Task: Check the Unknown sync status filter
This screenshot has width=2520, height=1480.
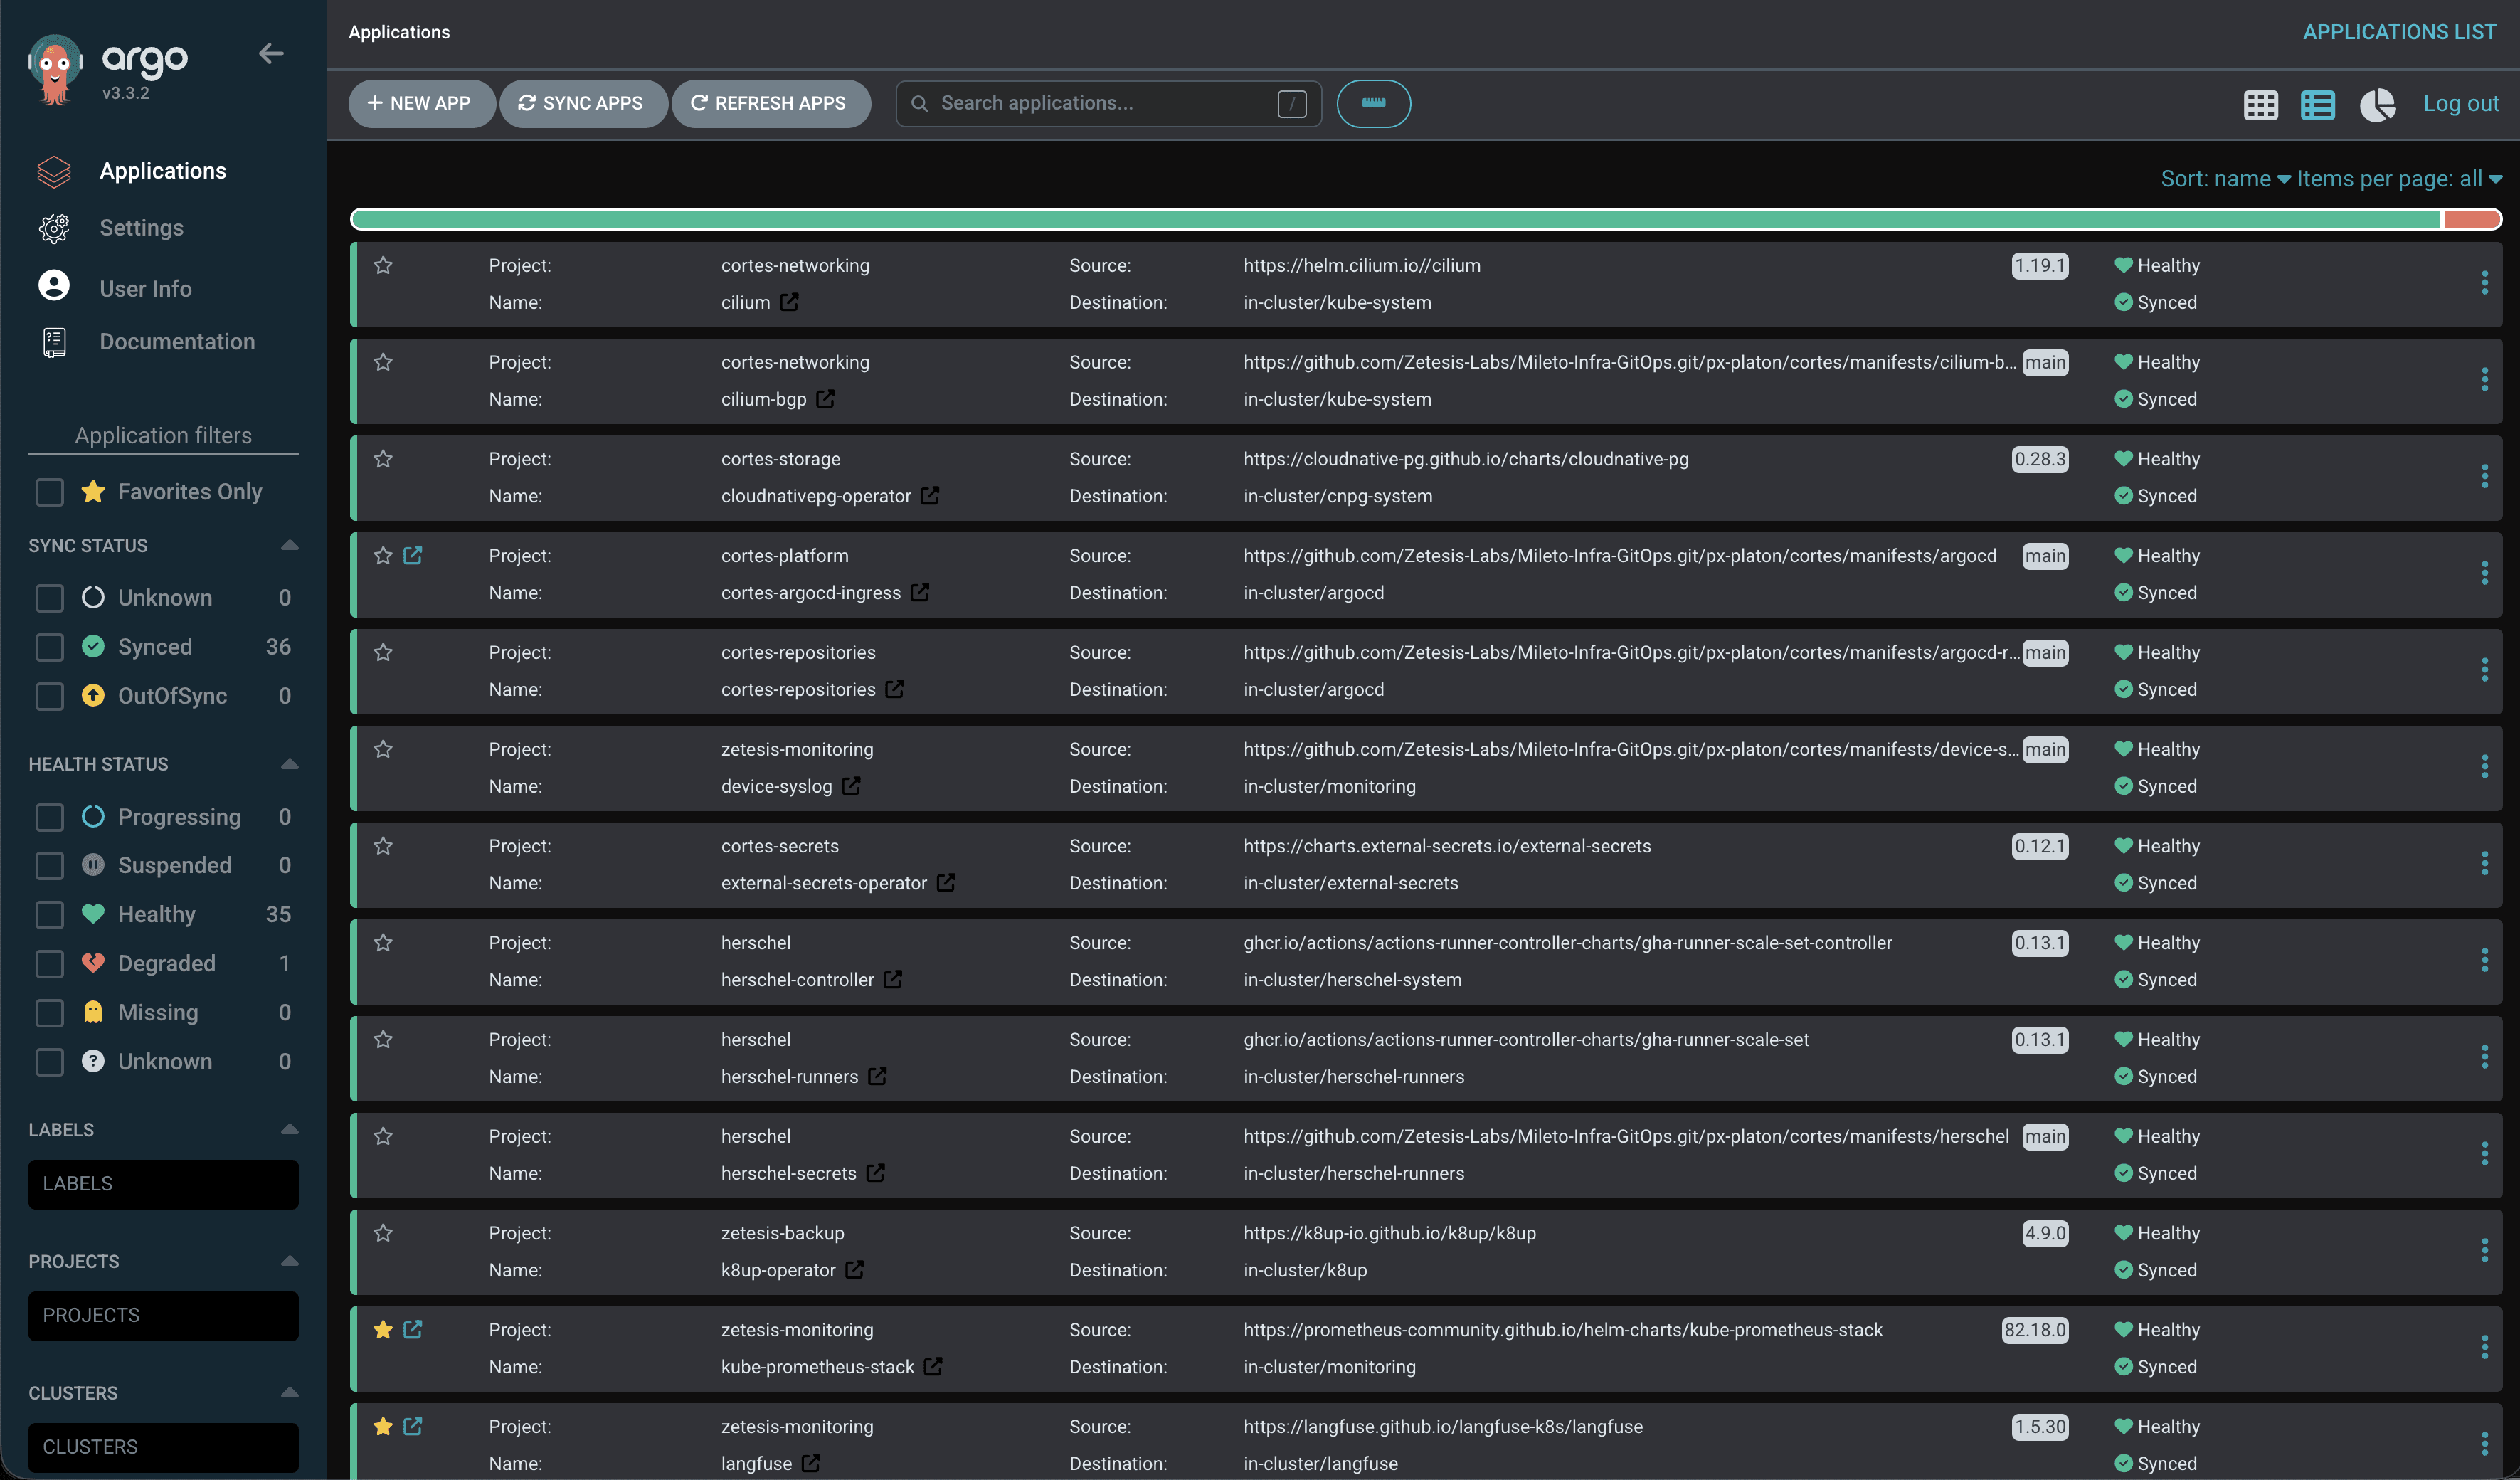Action: coord(49,598)
